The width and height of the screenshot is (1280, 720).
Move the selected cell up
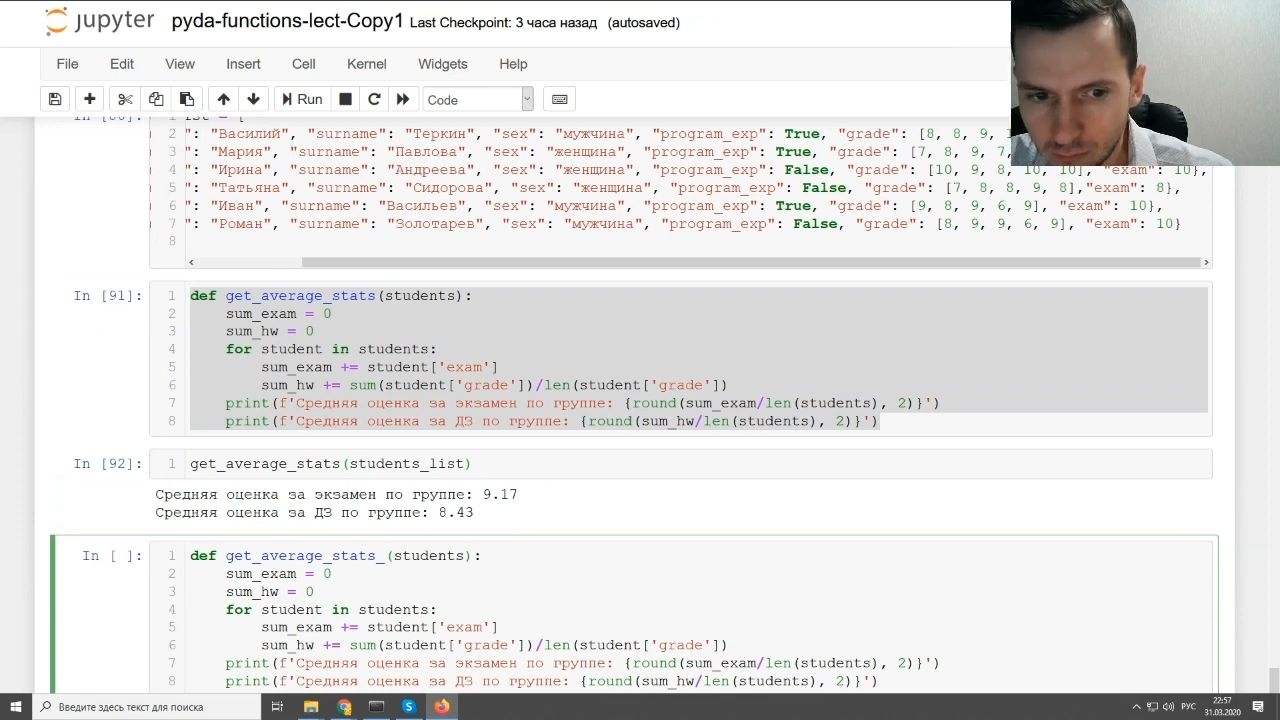(x=224, y=99)
